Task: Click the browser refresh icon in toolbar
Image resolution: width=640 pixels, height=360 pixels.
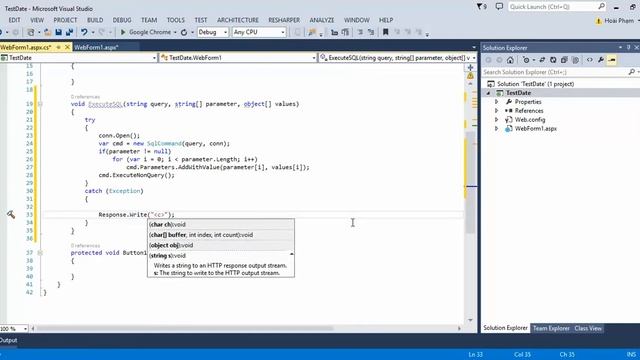Action: [x=184, y=32]
